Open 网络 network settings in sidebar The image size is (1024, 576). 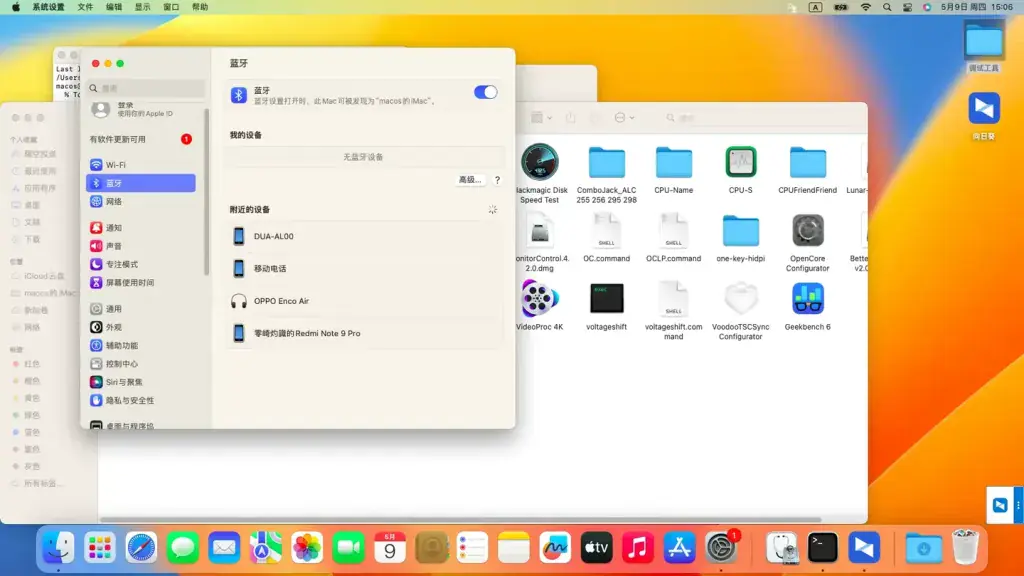click(x=141, y=201)
